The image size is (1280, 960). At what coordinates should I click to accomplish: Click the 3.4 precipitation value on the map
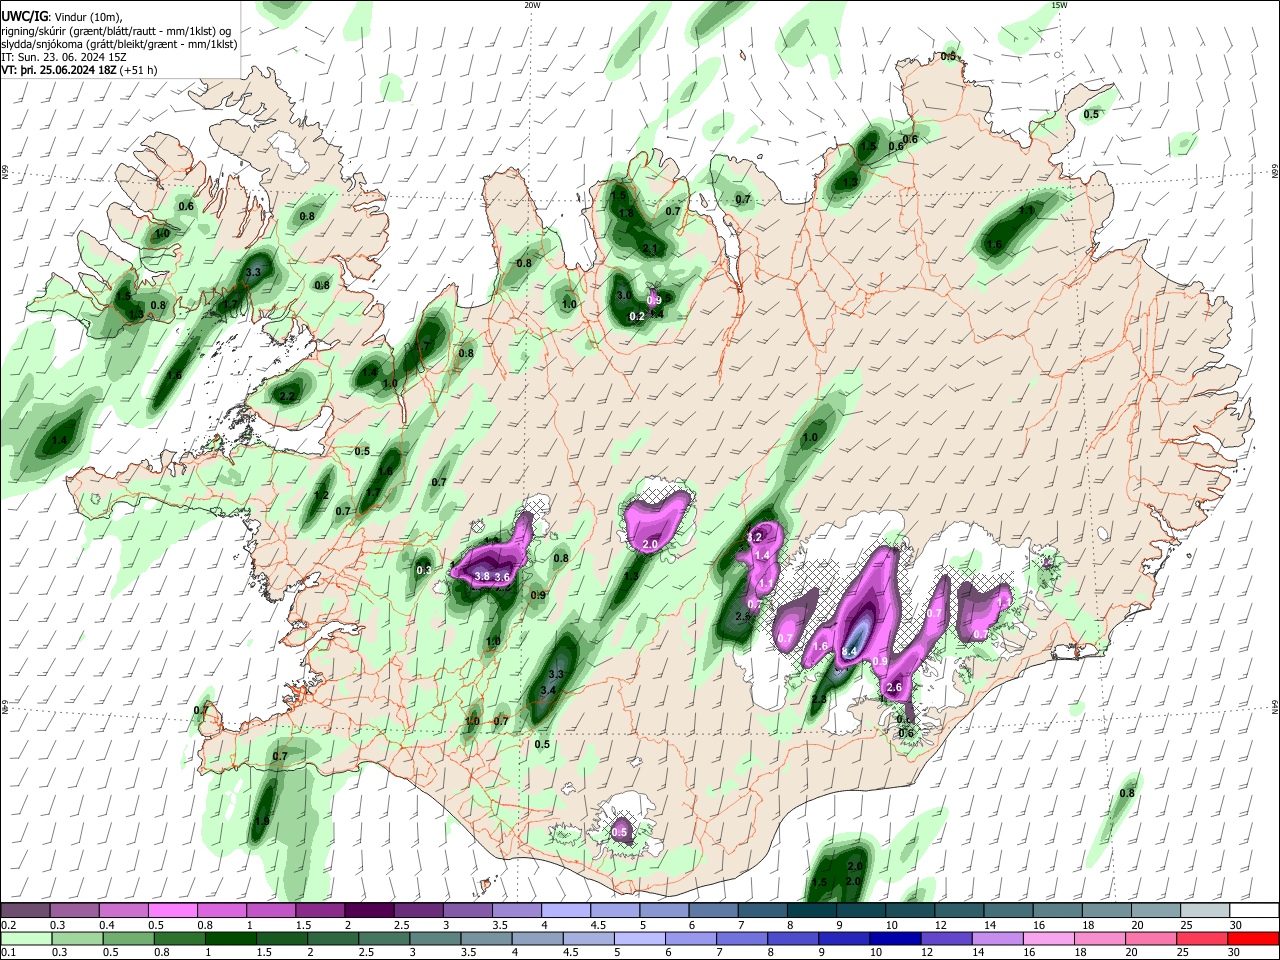pyautogui.click(x=548, y=690)
